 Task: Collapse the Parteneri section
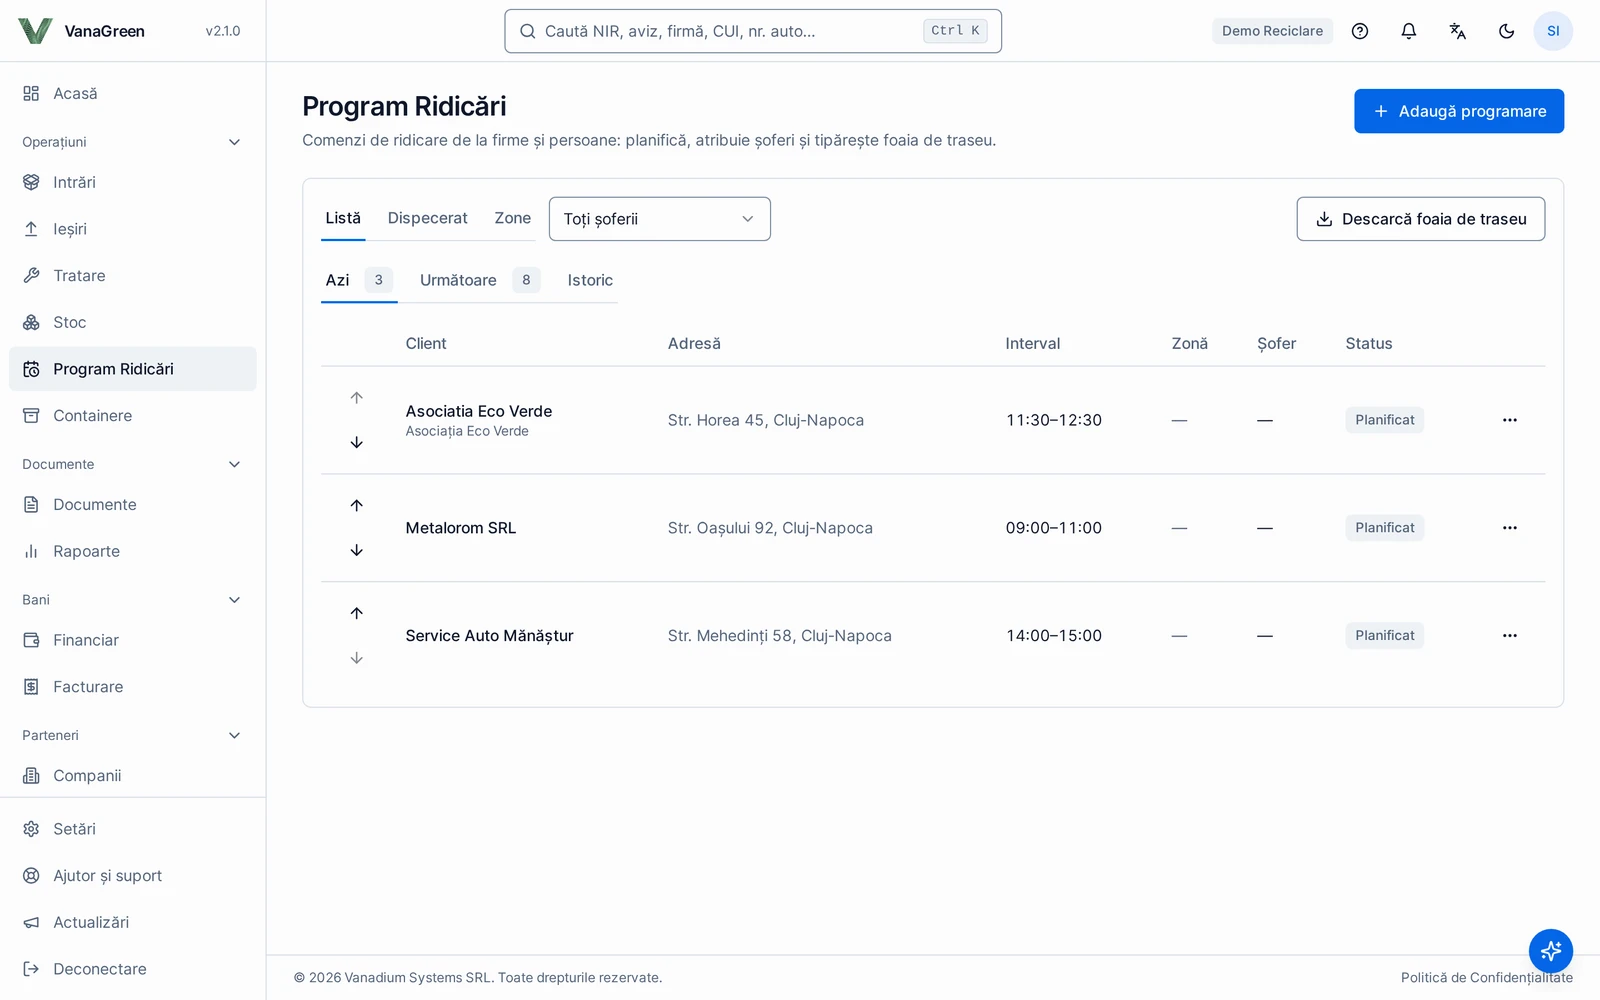(133, 735)
